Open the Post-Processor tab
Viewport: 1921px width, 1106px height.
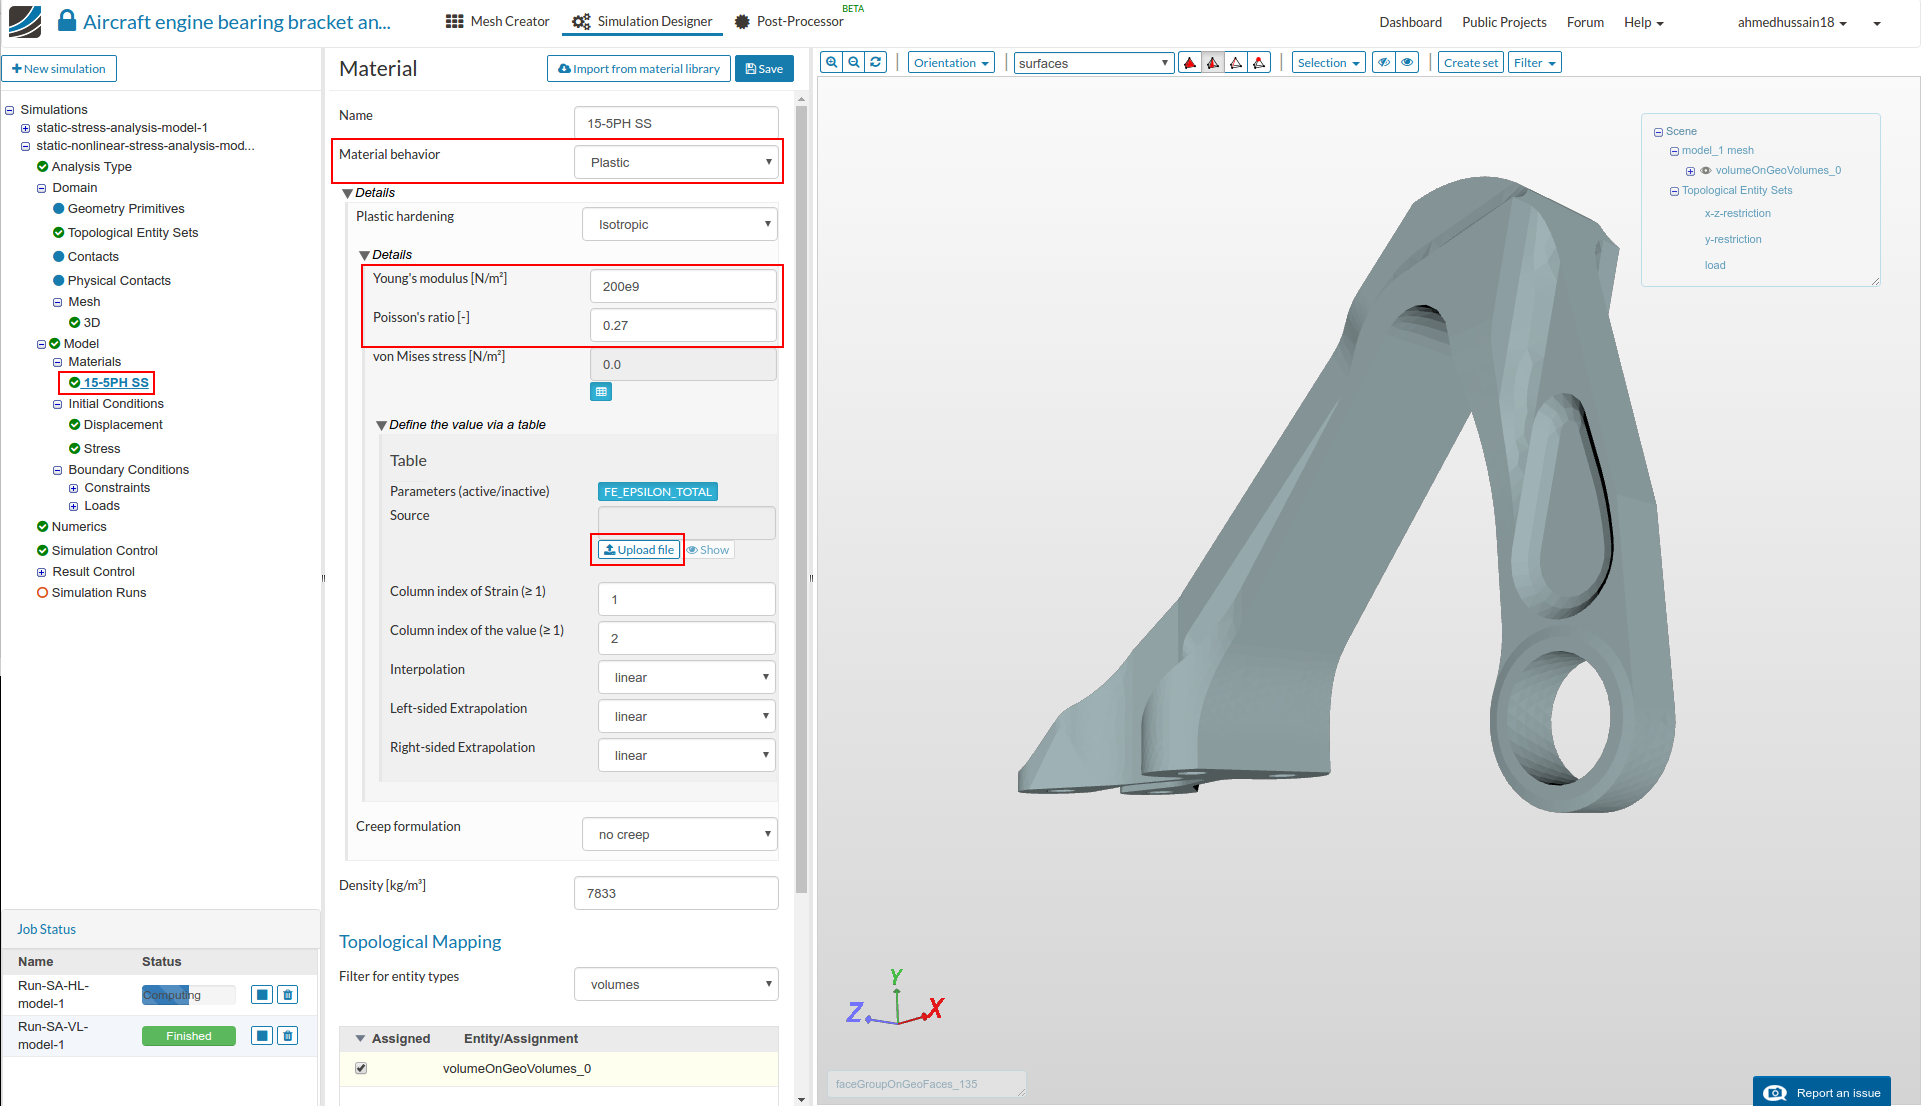(790, 22)
